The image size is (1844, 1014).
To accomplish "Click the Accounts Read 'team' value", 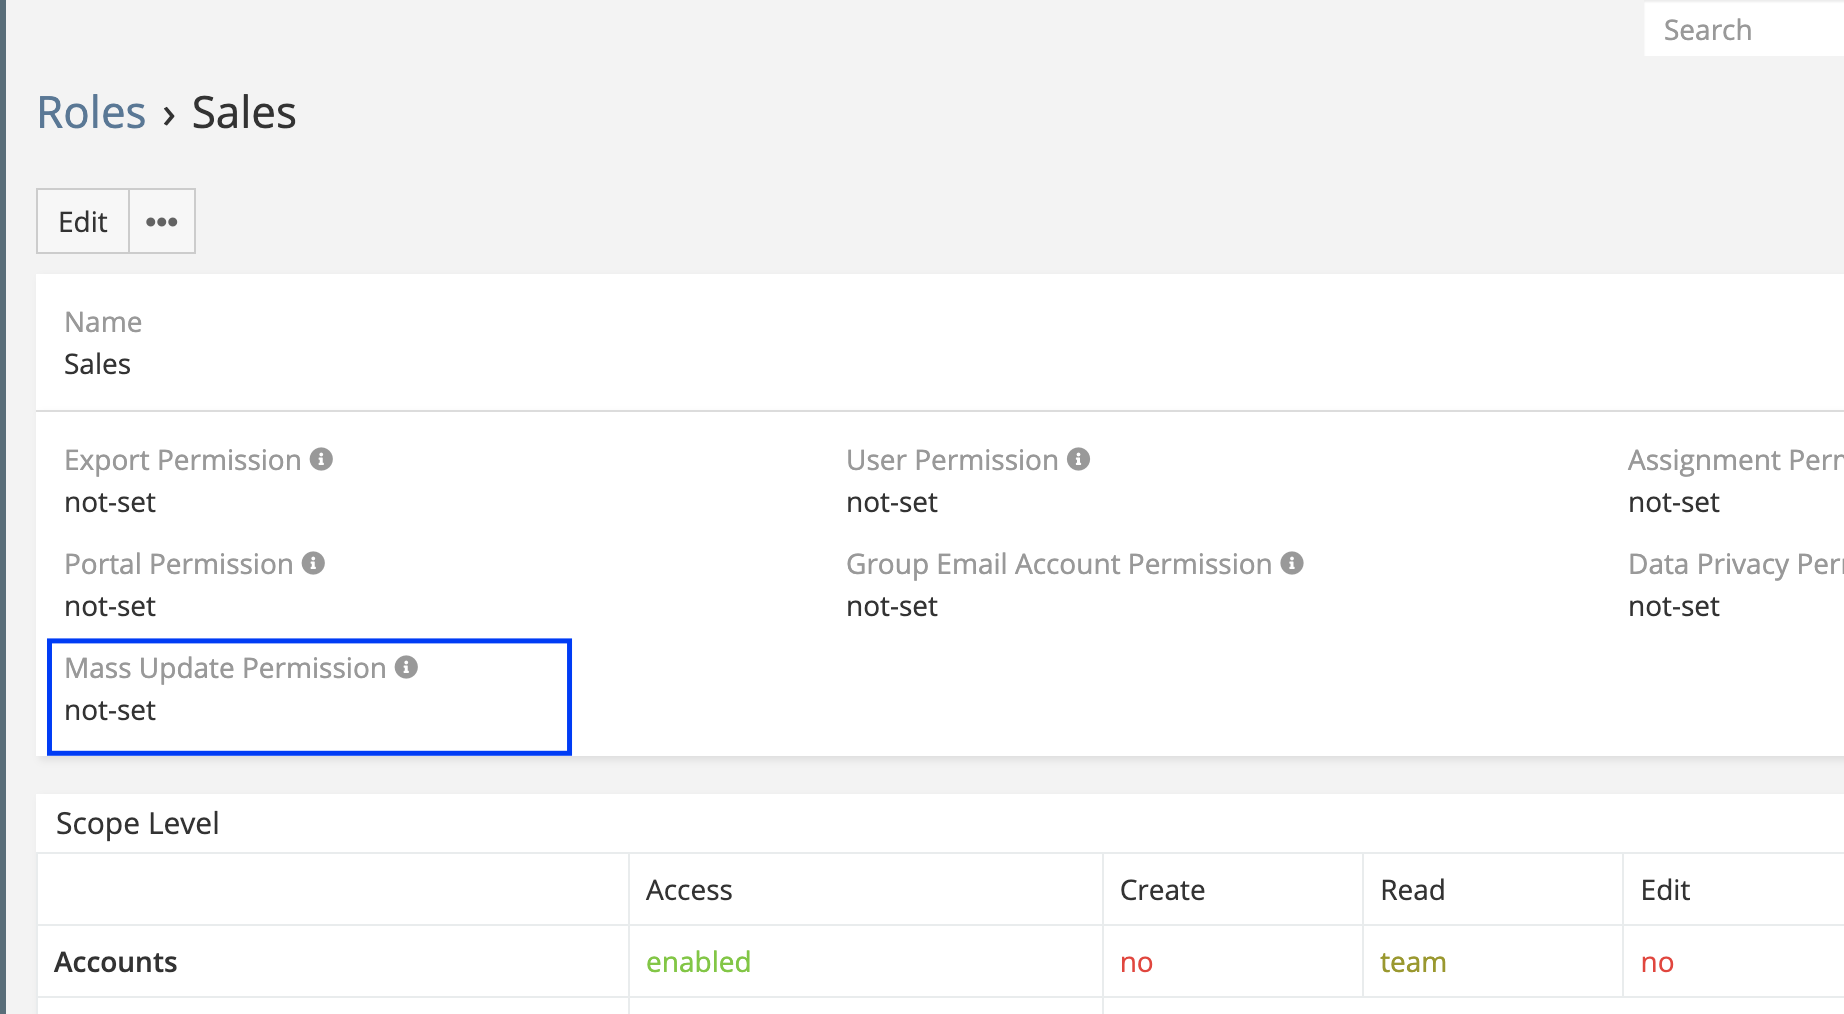I will click(1413, 962).
